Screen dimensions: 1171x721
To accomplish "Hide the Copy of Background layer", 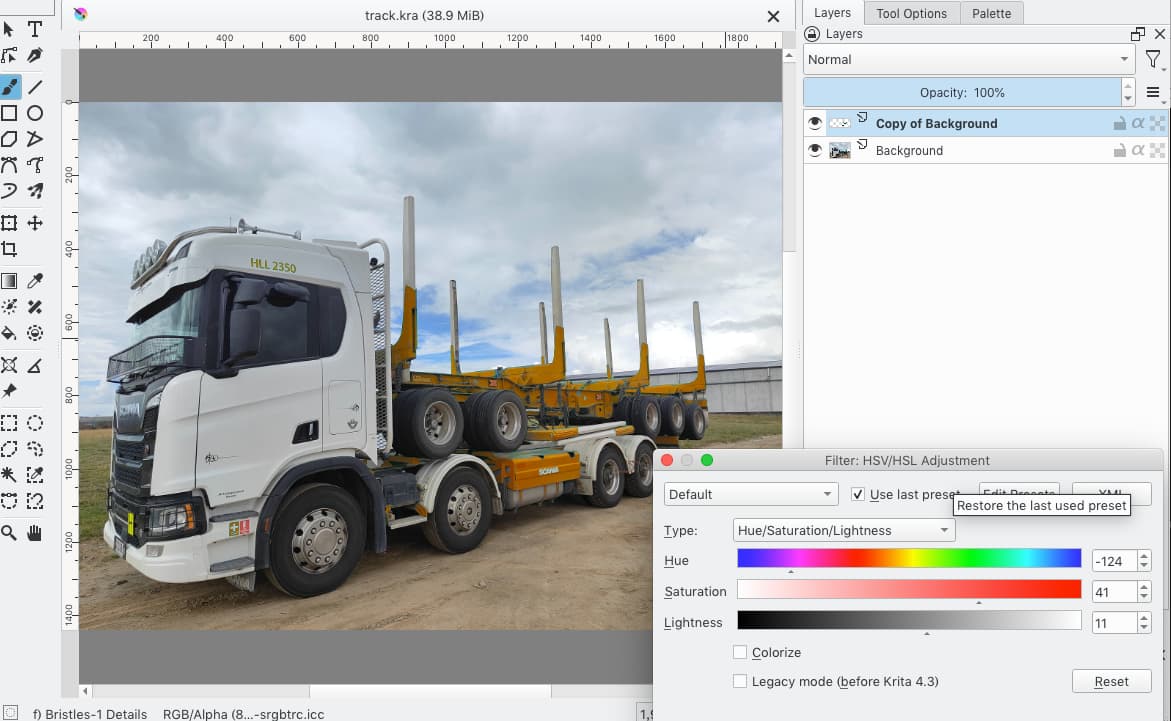I will 815,123.
